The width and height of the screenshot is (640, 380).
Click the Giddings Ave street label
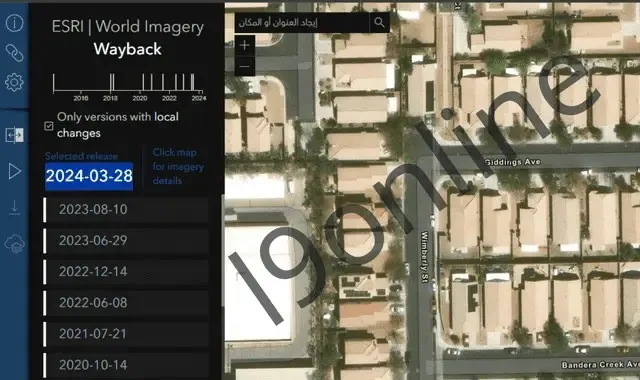point(512,162)
